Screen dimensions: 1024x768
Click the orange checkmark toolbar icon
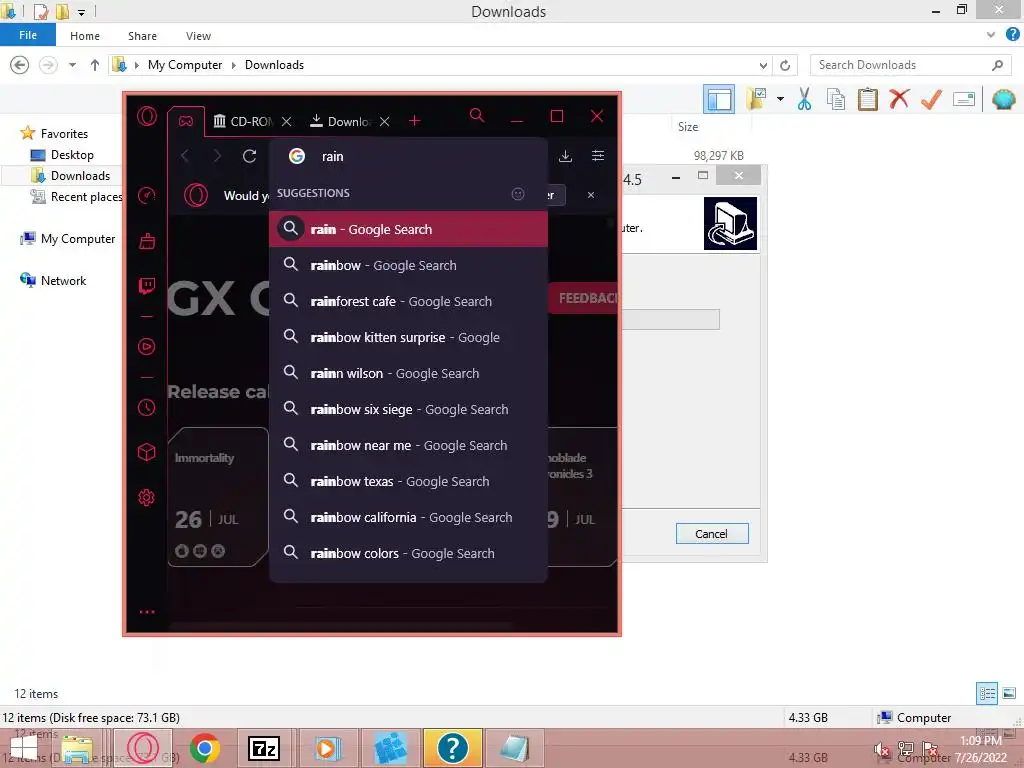(931, 99)
